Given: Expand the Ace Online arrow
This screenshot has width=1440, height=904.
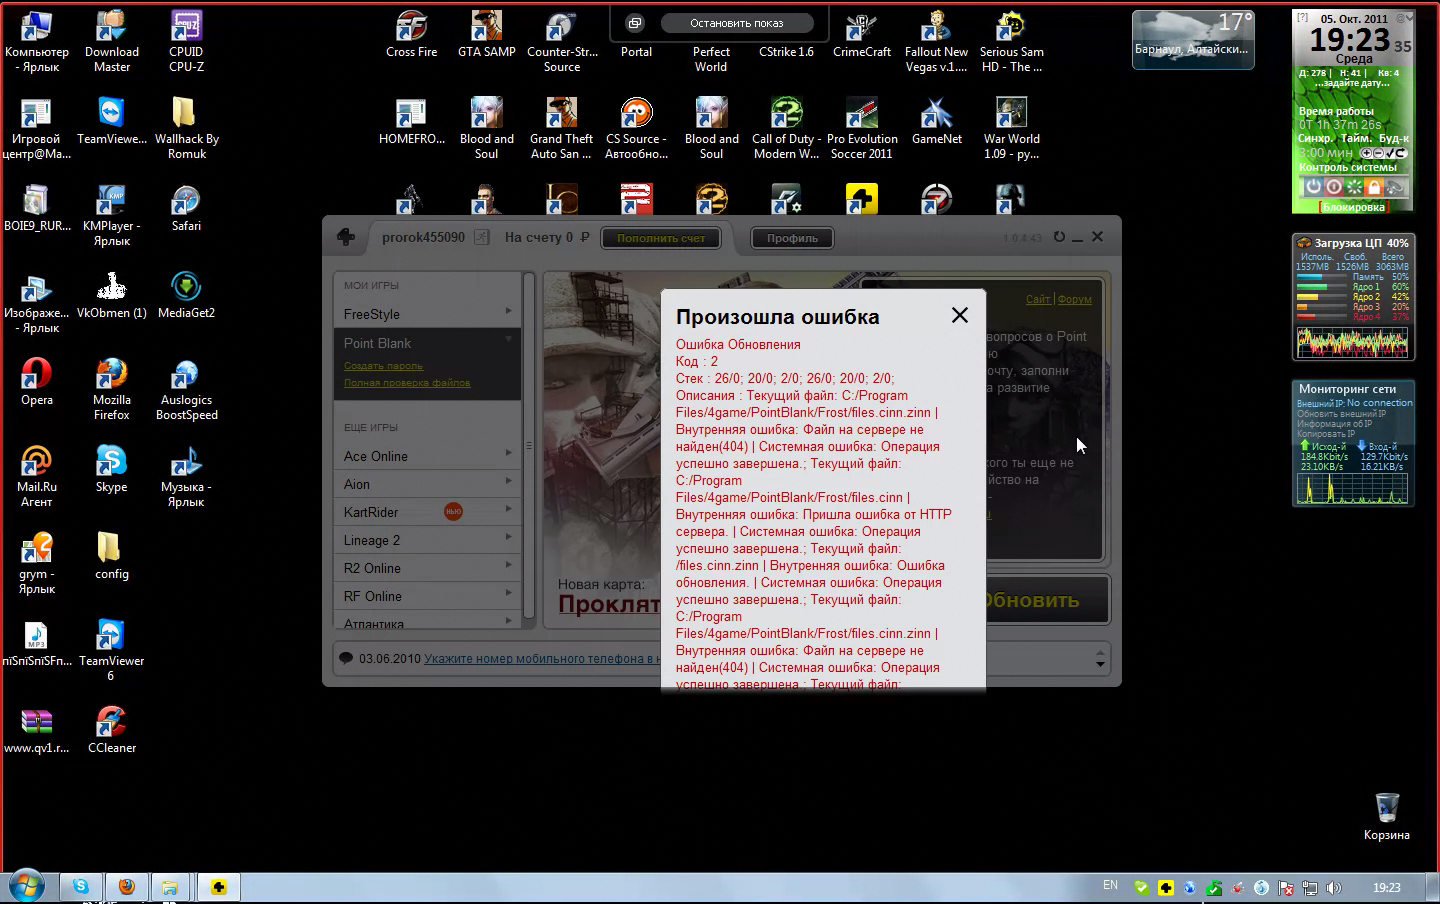Looking at the screenshot, I should [509, 453].
